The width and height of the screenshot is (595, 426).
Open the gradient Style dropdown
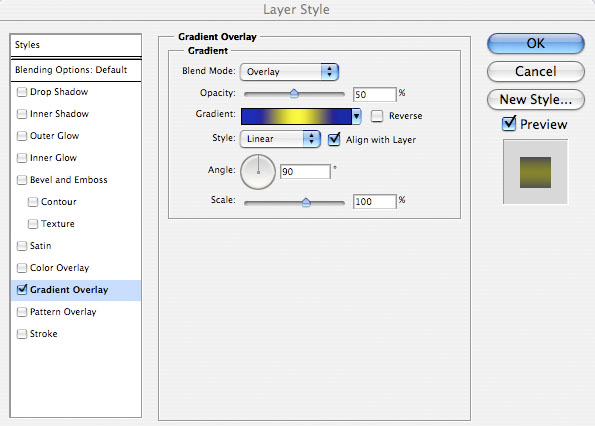[280, 139]
